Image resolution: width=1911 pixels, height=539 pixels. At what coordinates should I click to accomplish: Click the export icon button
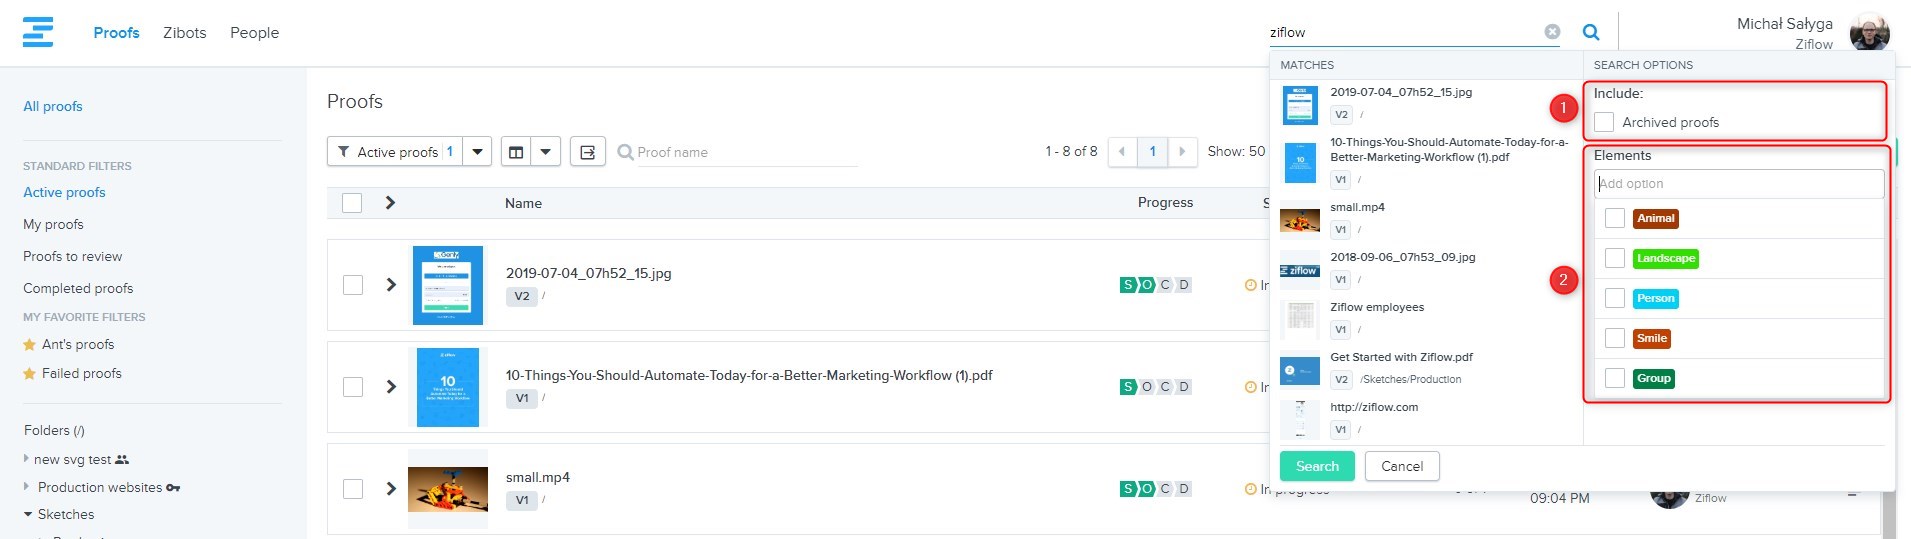click(x=587, y=152)
